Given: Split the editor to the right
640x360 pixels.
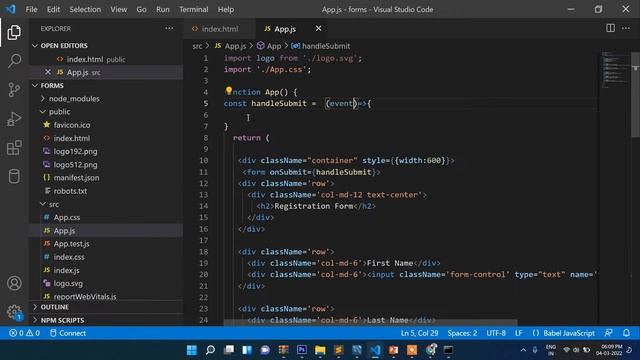Looking at the screenshot, I should [610, 28].
